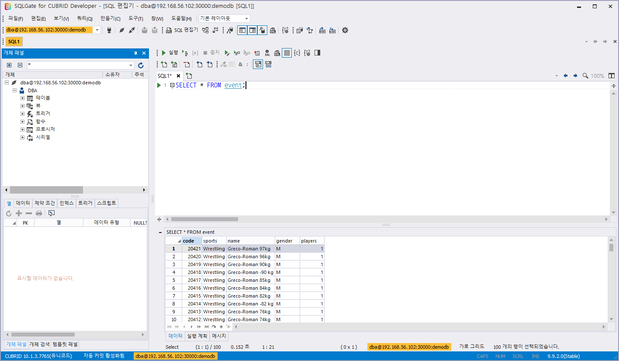Collapse the SELECT * FROM event result section
Screen dimensions: 619x361
(160, 232)
